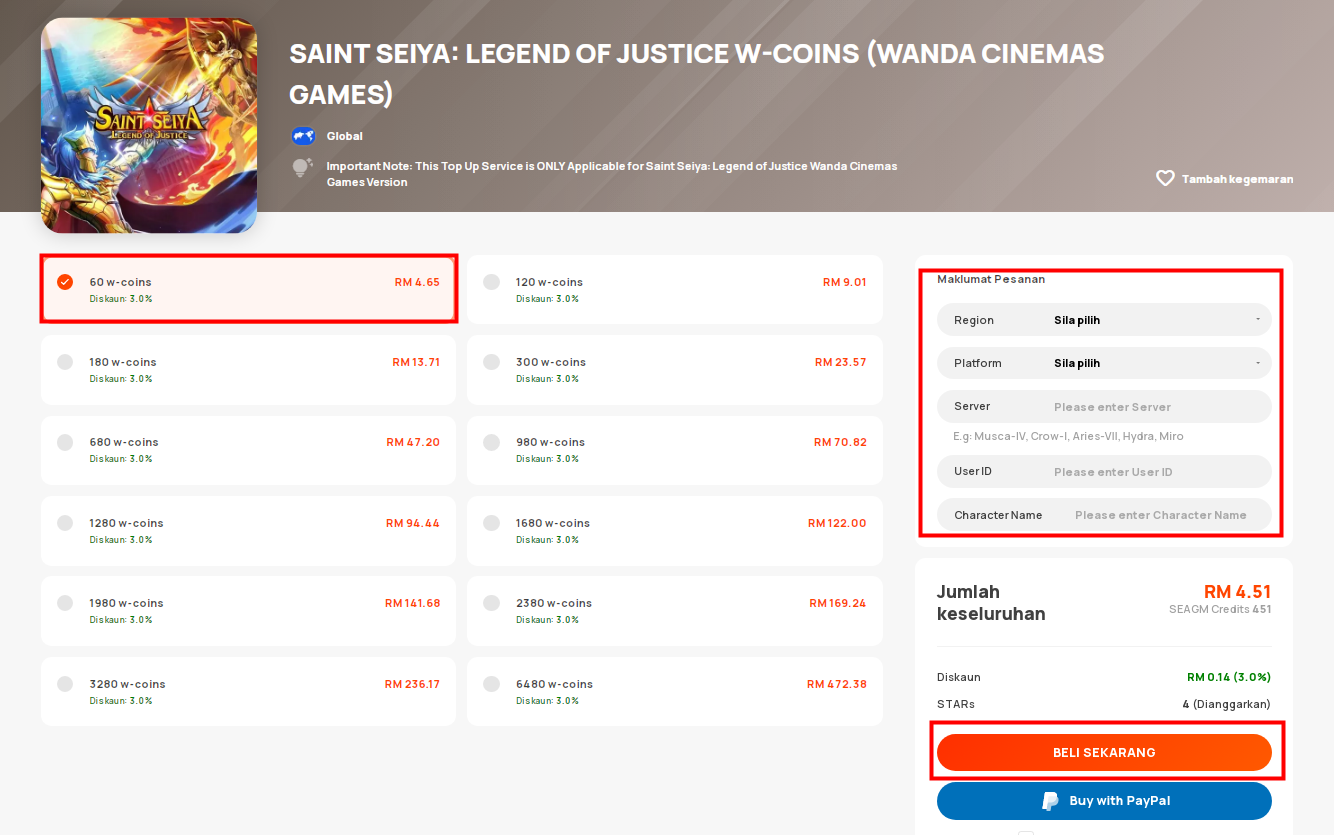Screen dimensions: 1334x835
Task: Choose the 6480 w-coins package
Action: click(675, 691)
